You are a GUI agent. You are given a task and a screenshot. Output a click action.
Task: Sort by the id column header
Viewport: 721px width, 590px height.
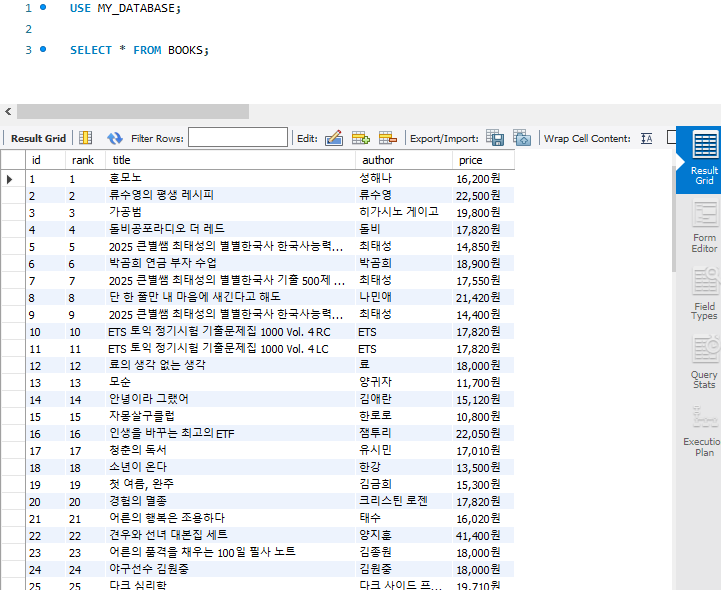pyautogui.click(x=45, y=160)
